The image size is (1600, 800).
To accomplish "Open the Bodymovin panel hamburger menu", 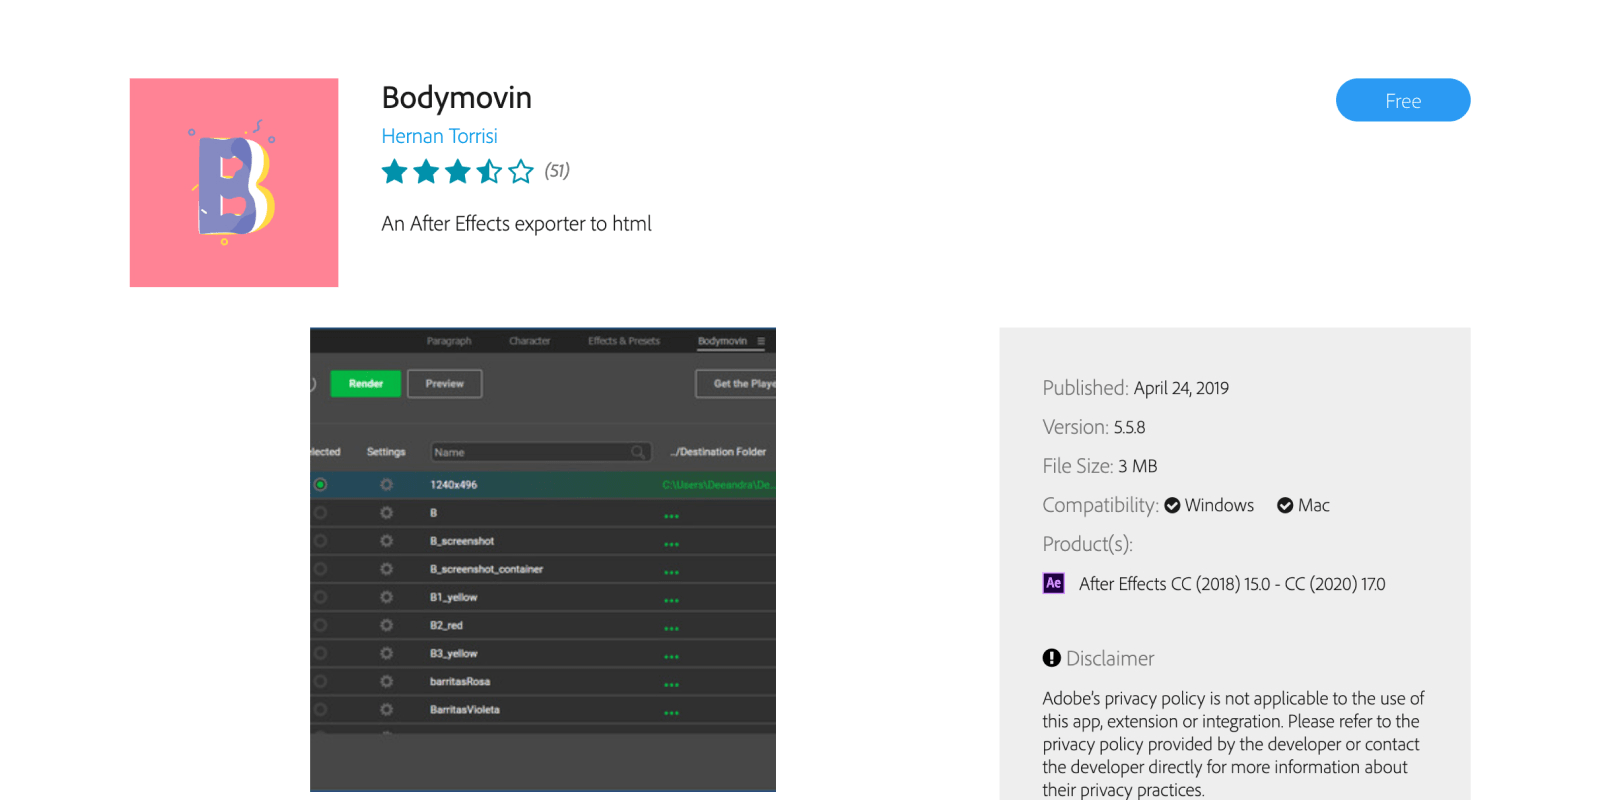I will coord(761,341).
